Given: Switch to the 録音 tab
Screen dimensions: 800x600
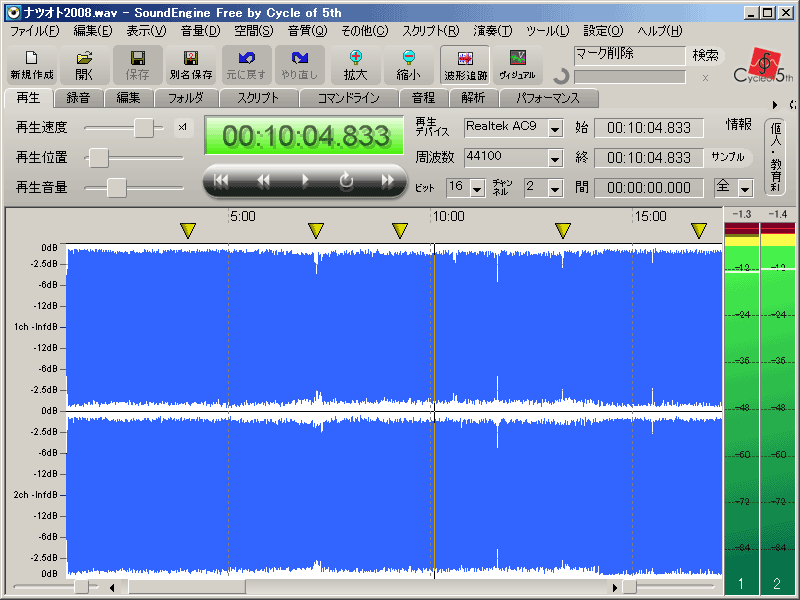Looking at the screenshot, I should [x=78, y=97].
